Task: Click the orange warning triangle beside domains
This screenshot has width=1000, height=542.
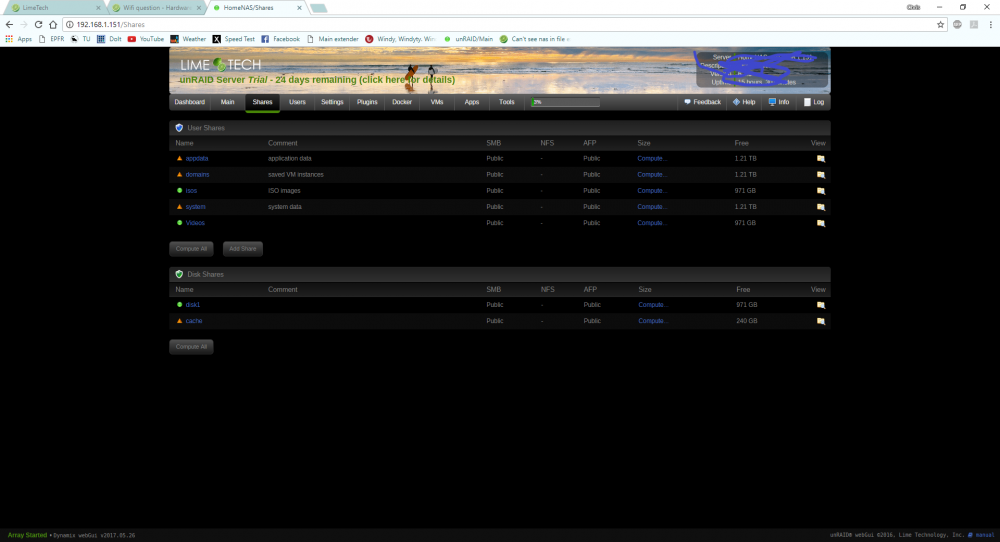Action: click(x=179, y=174)
